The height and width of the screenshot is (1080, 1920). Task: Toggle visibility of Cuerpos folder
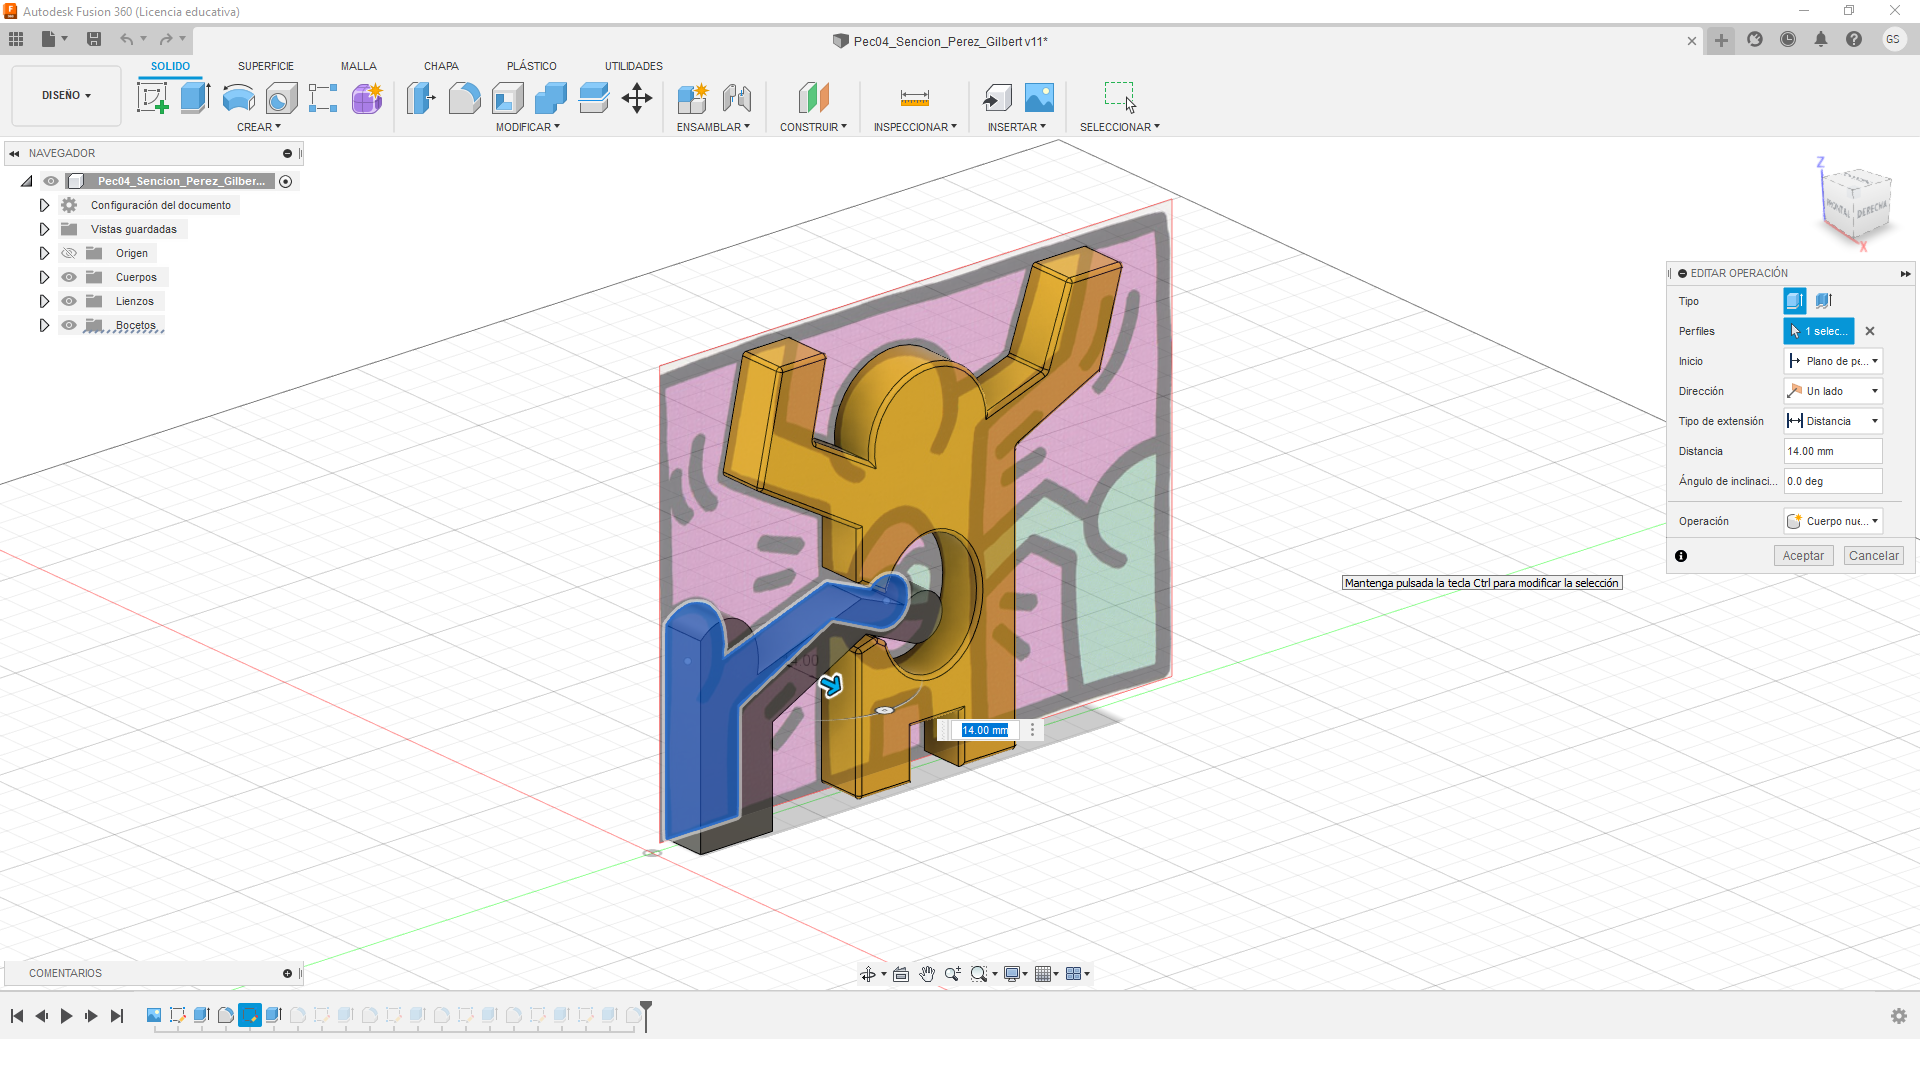[69, 277]
